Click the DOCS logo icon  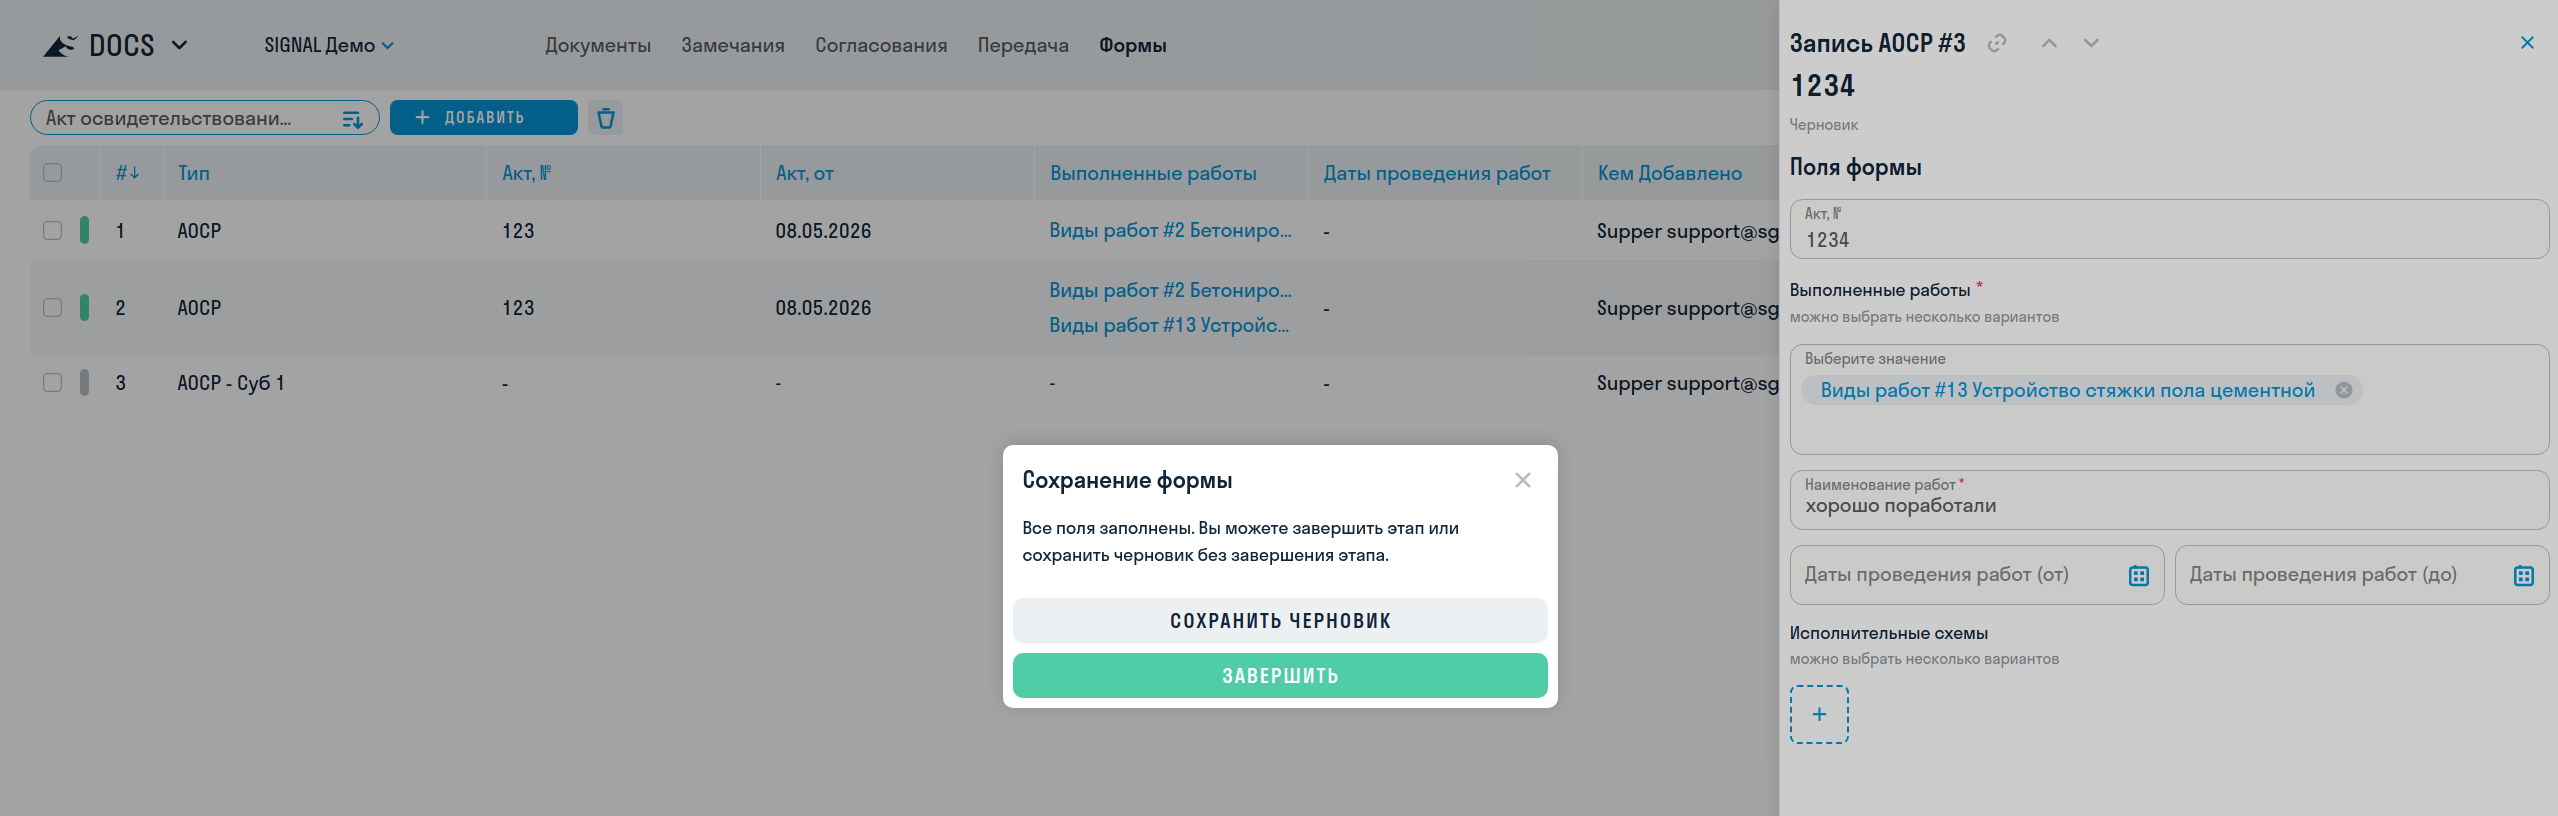tap(60, 46)
